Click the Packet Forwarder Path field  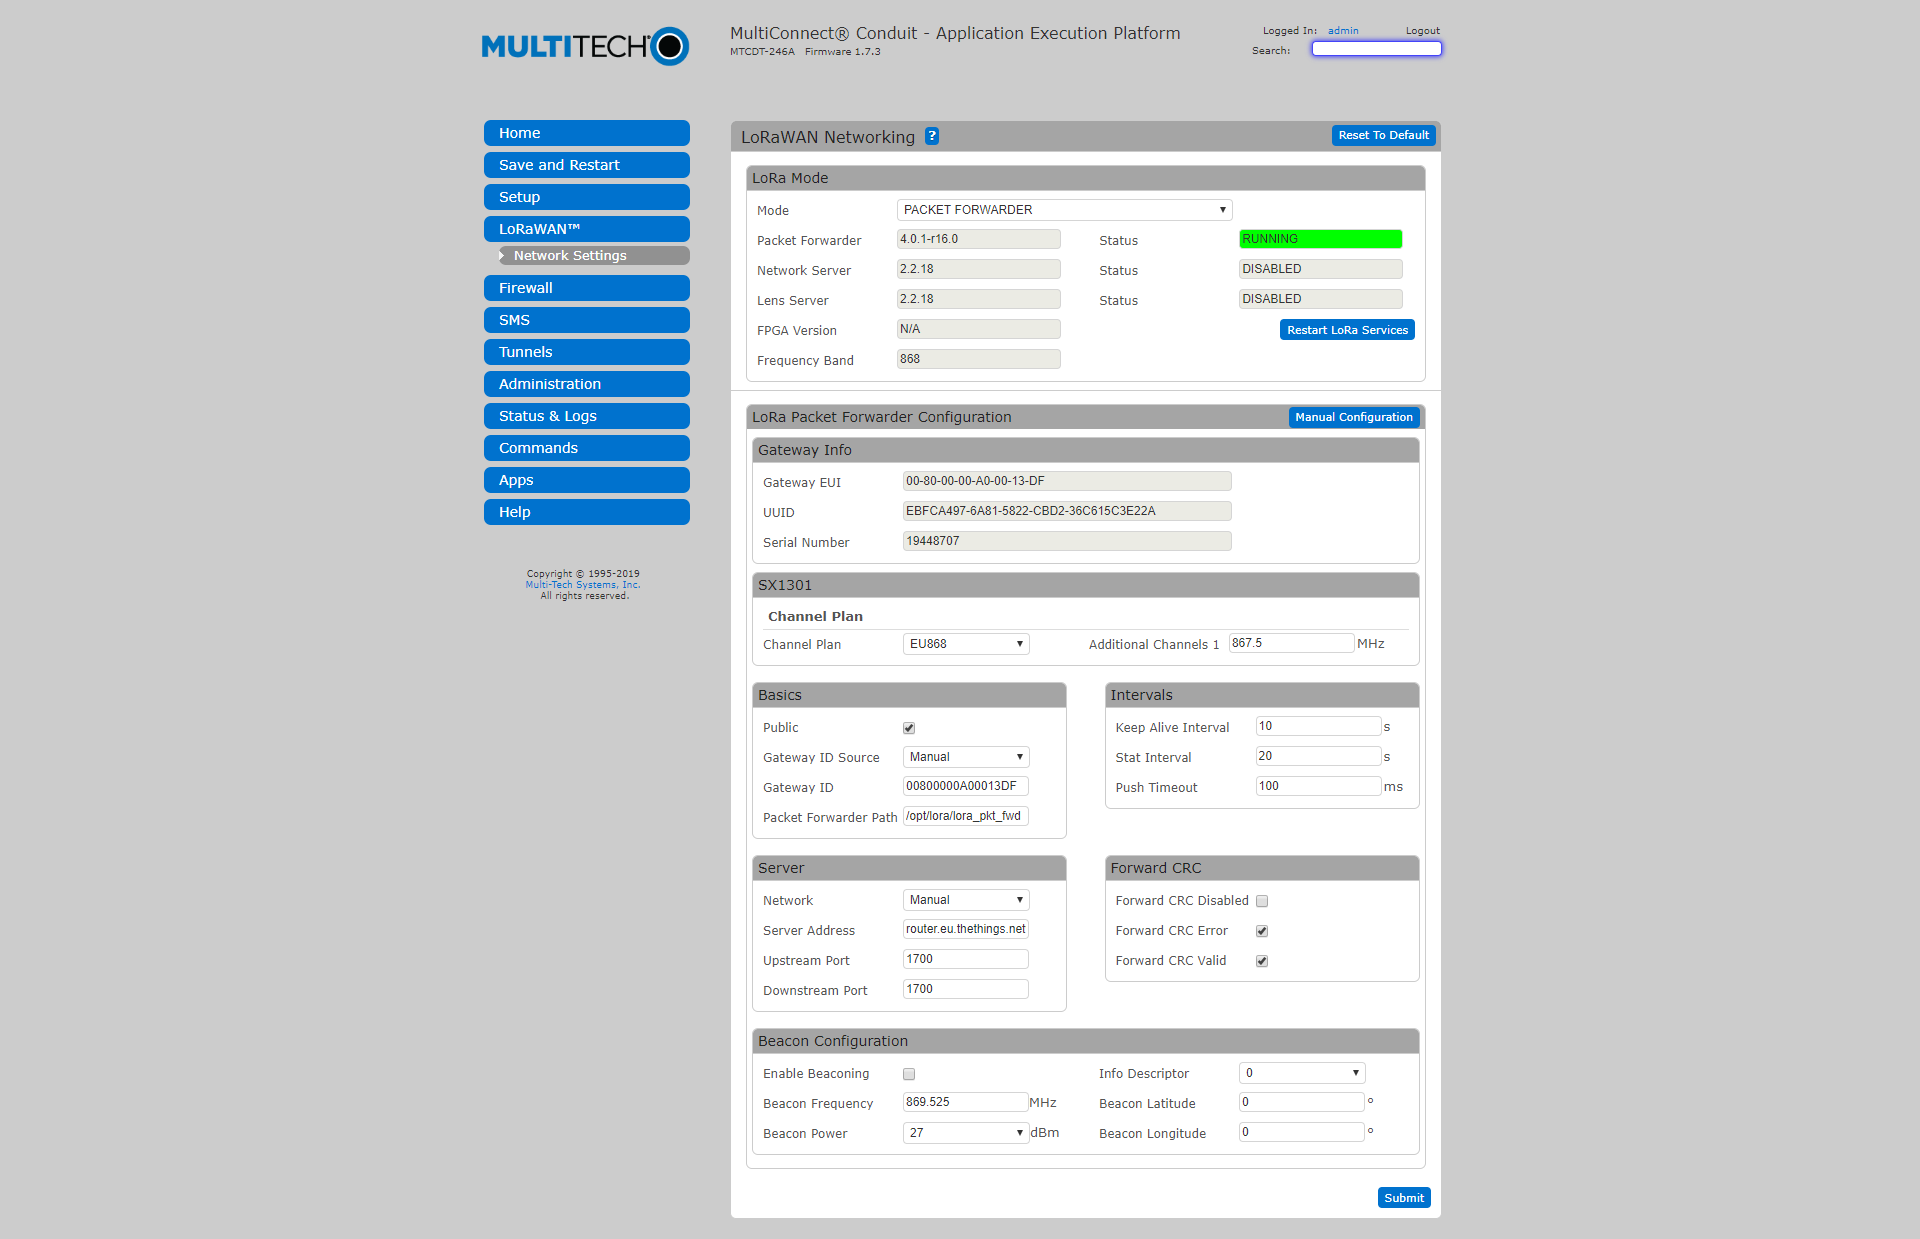coord(966,816)
